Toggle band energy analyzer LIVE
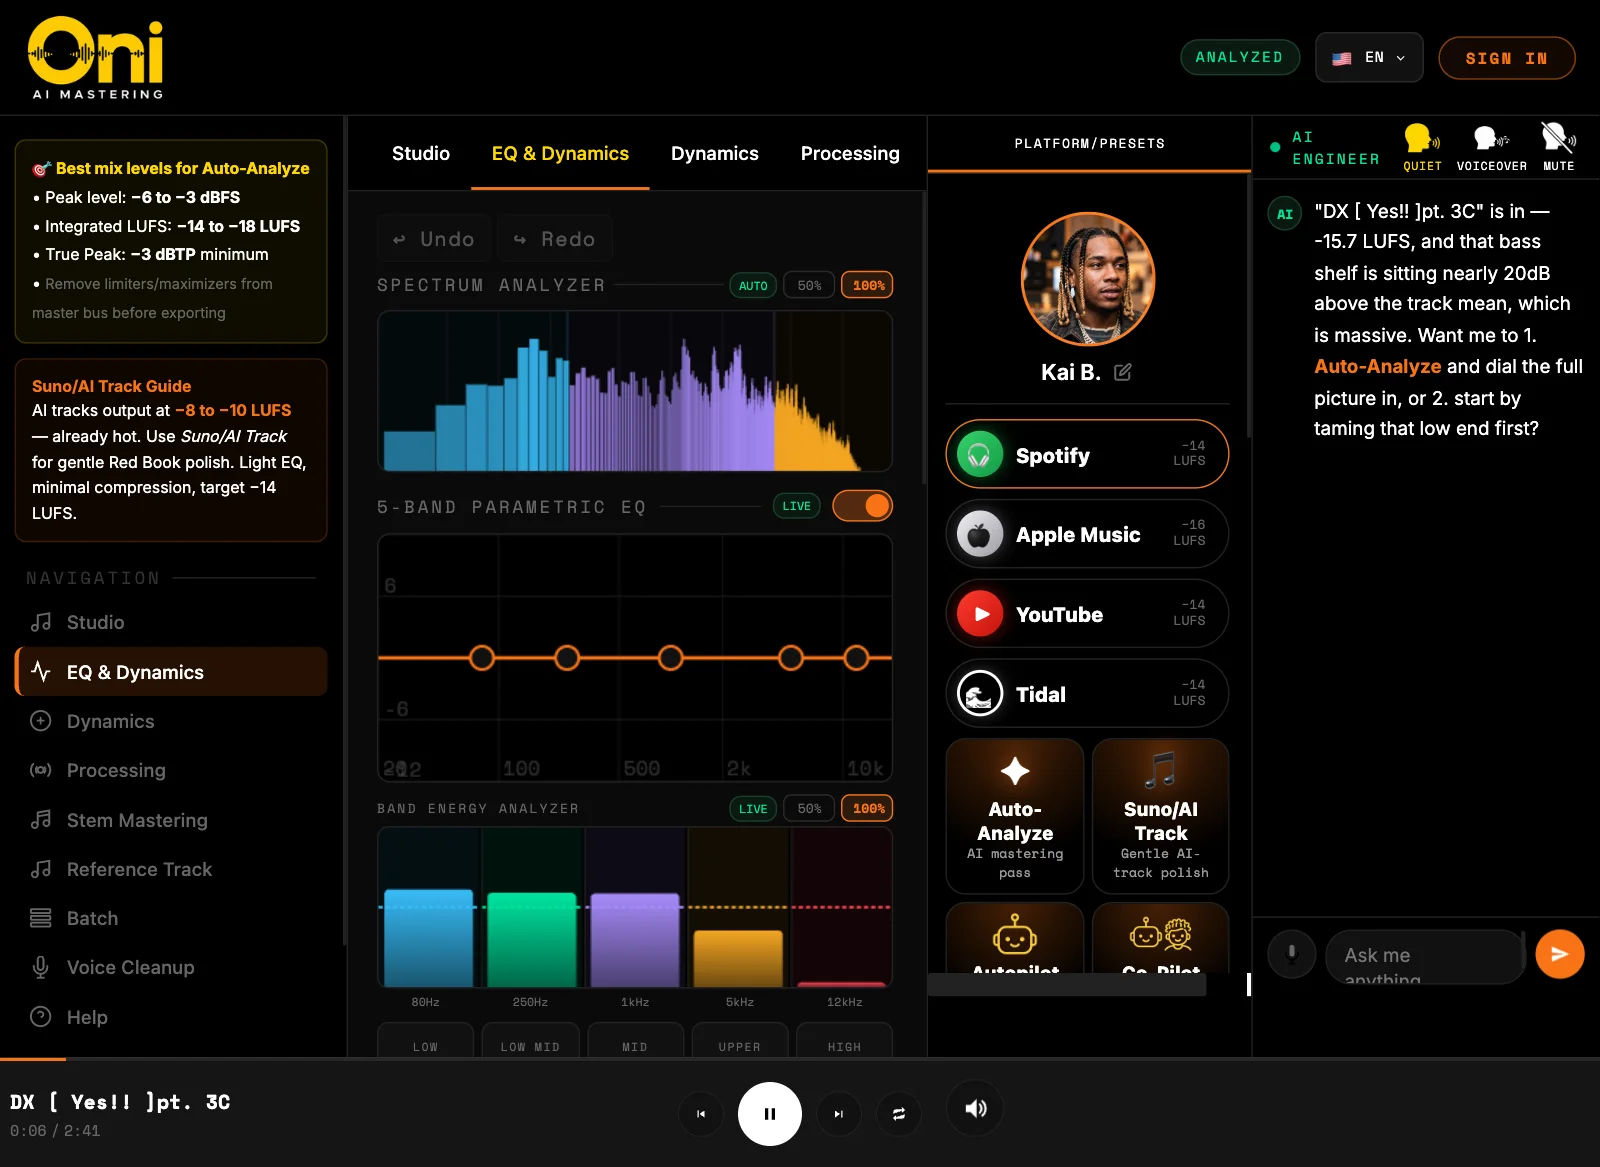 [753, 808]
